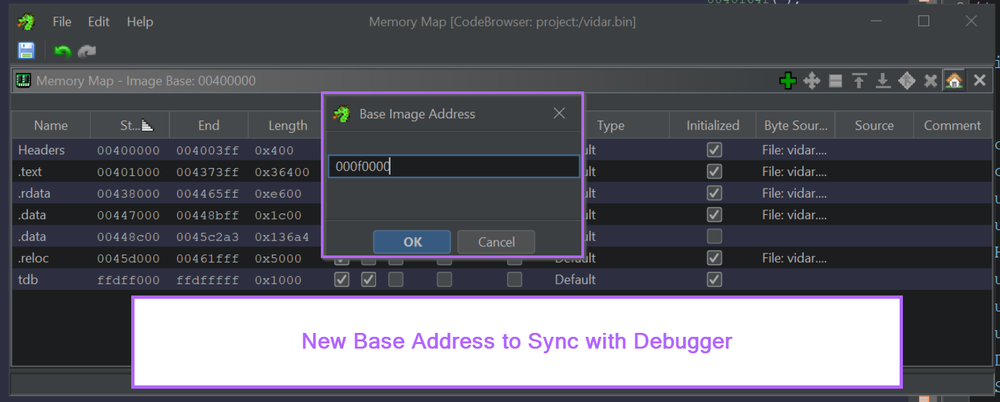Open the File menu
This screenshot has width=1000, height=402.
click(x=61, y=21)
